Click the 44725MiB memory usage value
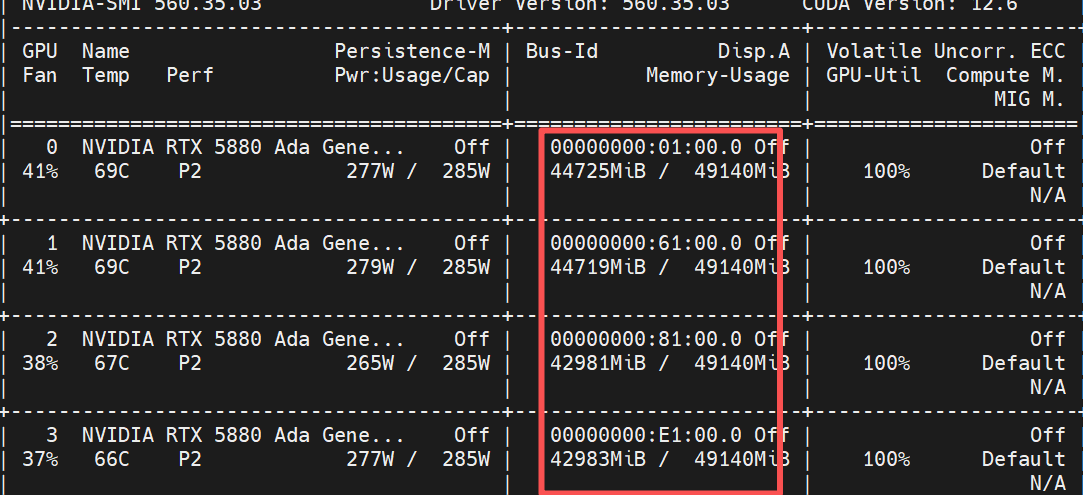 coord(598,171)
